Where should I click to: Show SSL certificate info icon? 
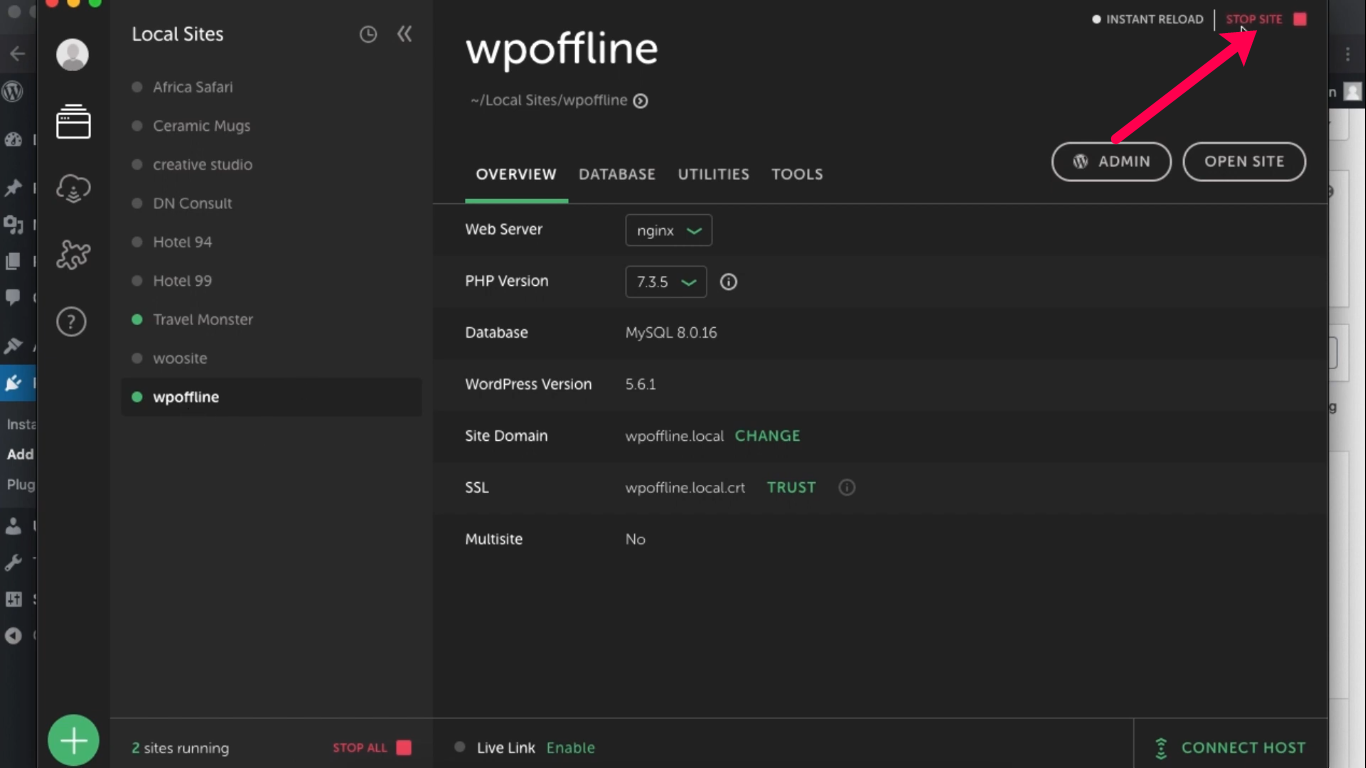847,488
